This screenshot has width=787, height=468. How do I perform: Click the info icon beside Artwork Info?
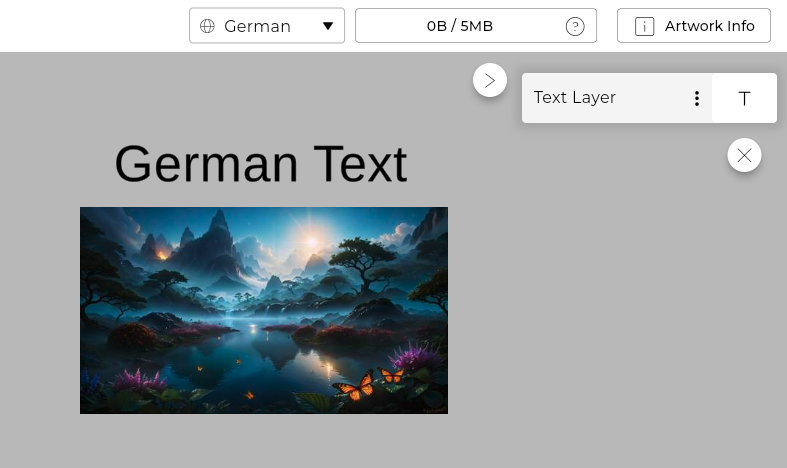click(644, 26)
